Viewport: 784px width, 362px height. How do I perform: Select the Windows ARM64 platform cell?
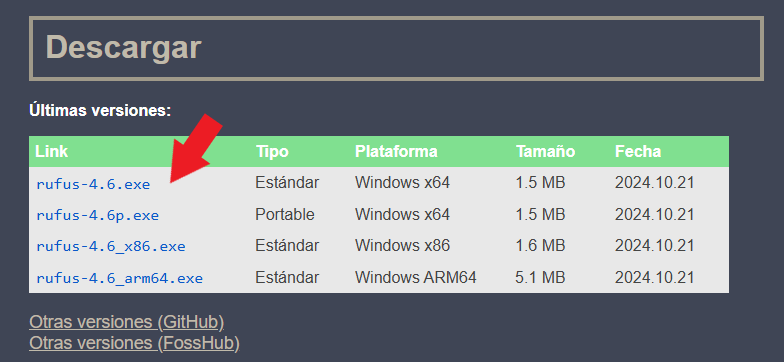point(416,277)
